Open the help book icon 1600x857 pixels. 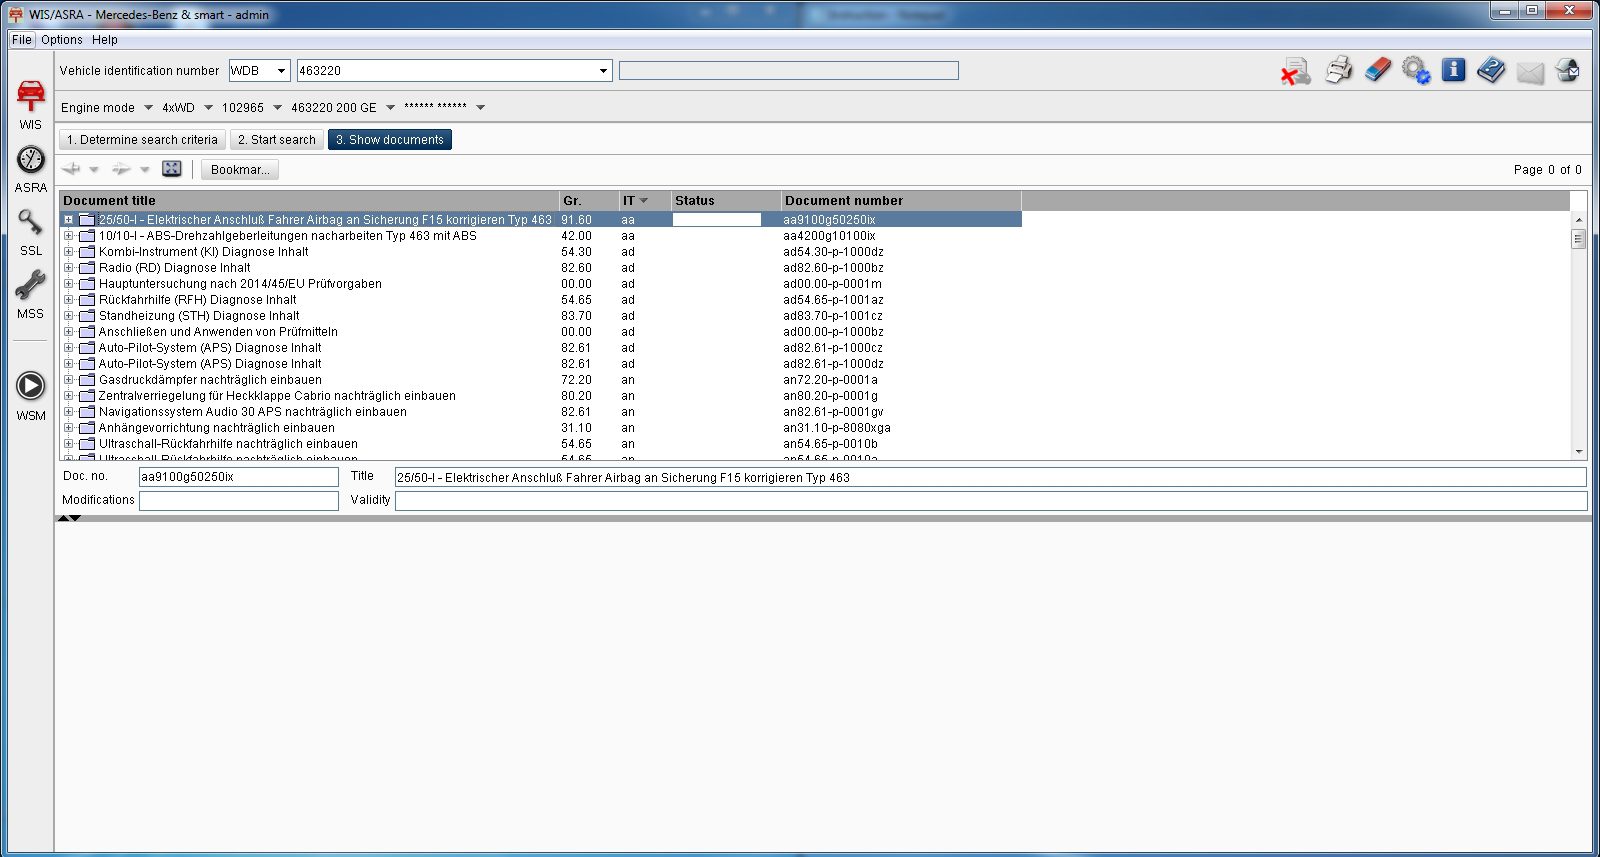tap(1491, 71)
